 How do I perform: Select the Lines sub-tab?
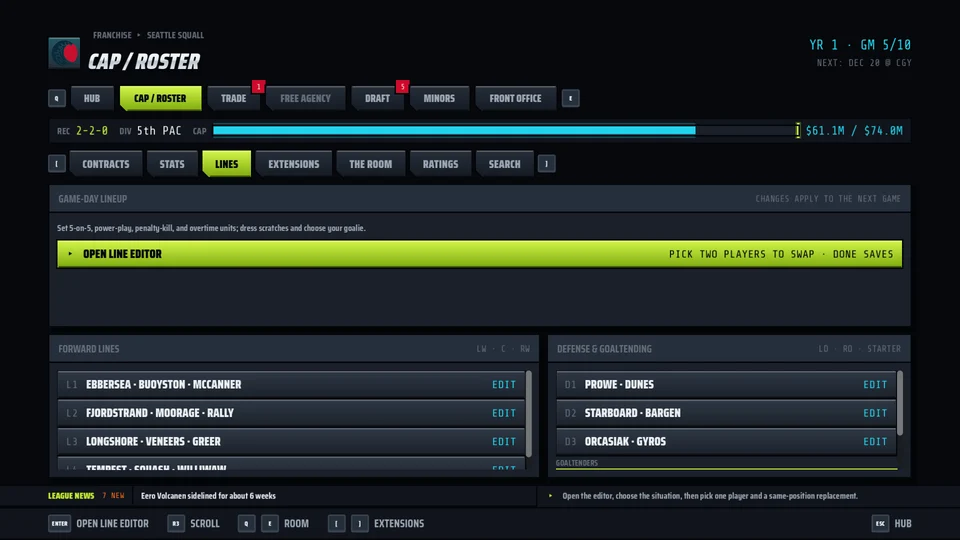[227, 164]
